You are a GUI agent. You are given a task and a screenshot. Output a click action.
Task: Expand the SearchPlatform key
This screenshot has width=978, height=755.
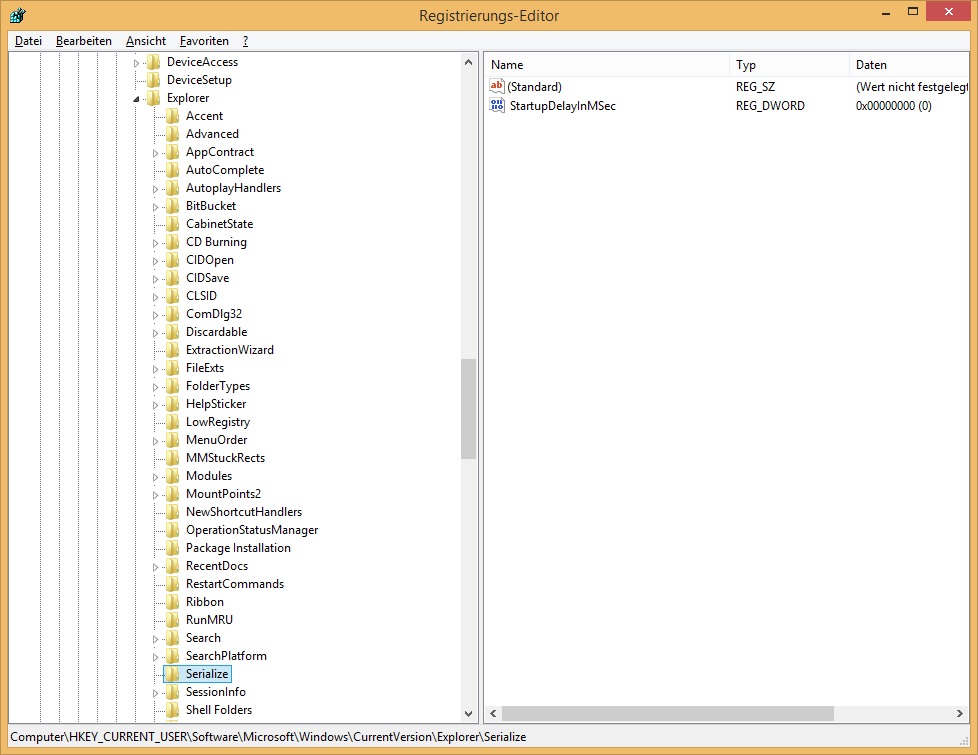click(x=155, y=656)
